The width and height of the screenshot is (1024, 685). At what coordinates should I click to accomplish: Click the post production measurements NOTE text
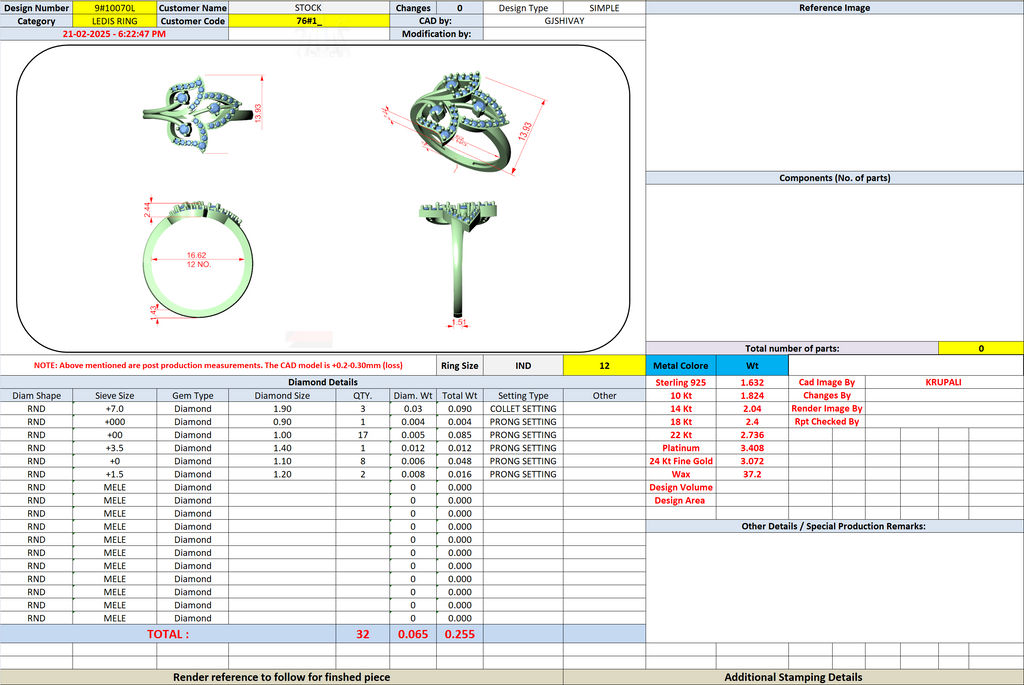(218, 366)
